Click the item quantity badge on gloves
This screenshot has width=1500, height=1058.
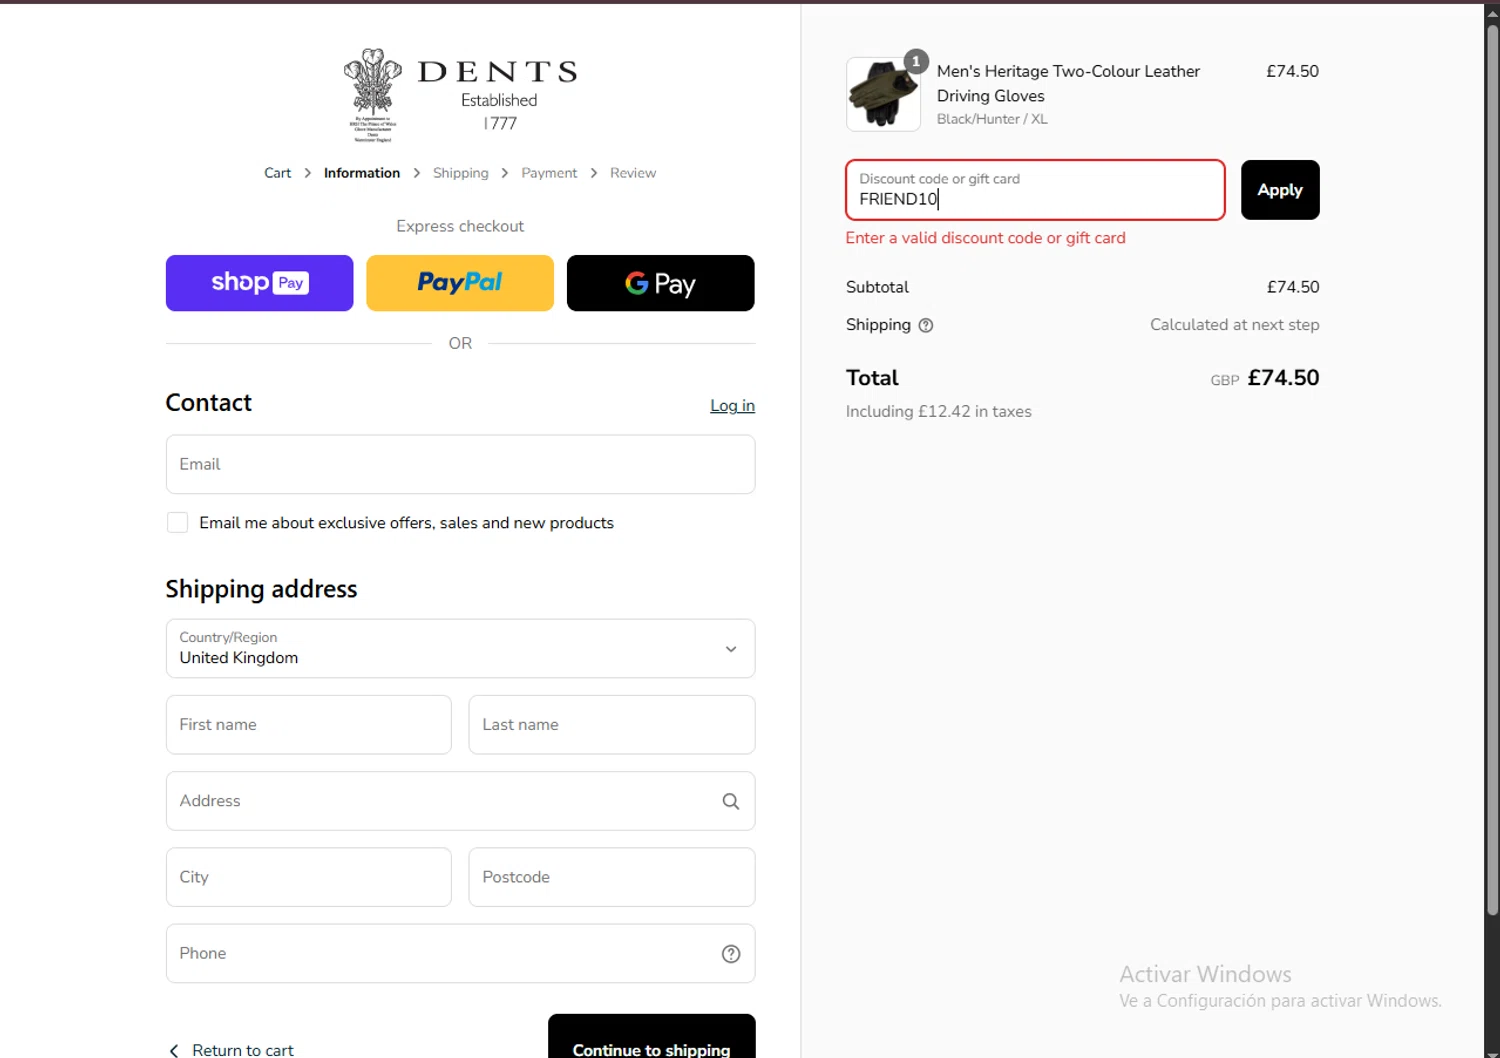916,61
